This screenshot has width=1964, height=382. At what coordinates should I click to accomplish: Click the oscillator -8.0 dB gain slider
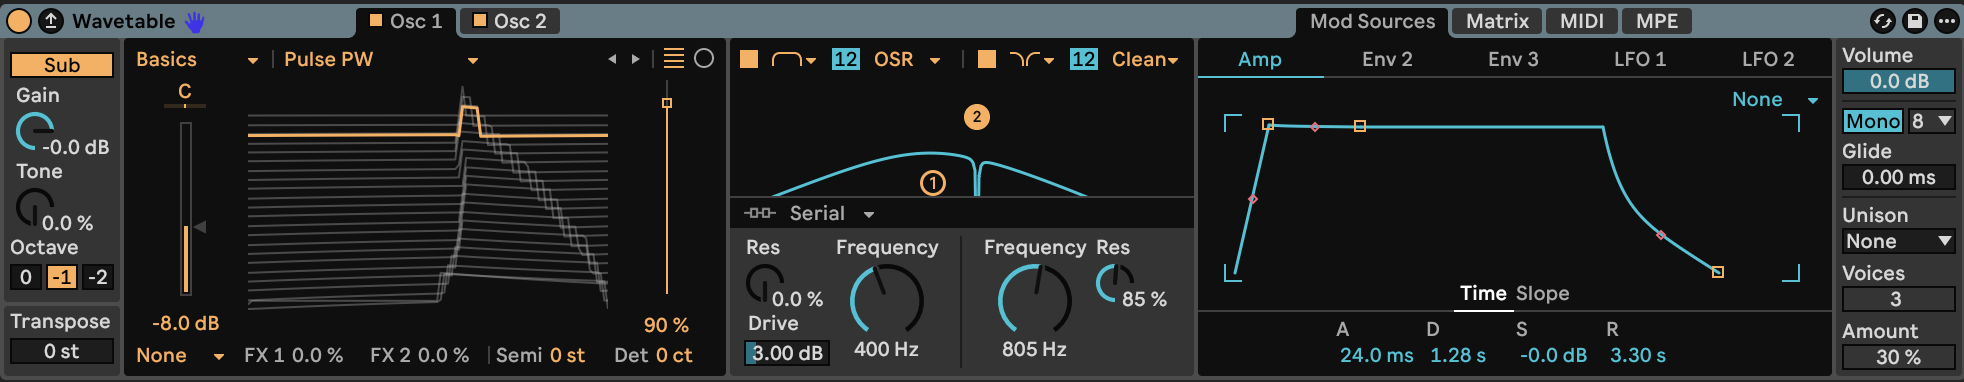[x=185, y=209]
